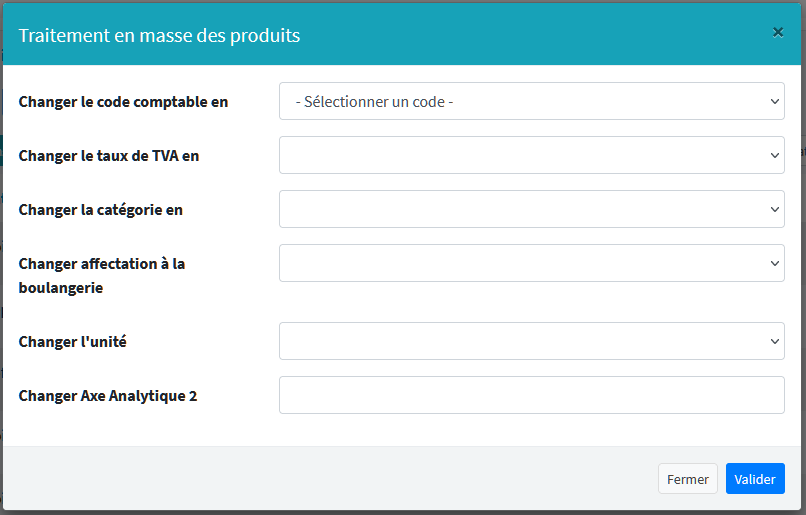Open the catégorie dropdown
Viewport: 806px width, 515px height.
coord(520,209)
